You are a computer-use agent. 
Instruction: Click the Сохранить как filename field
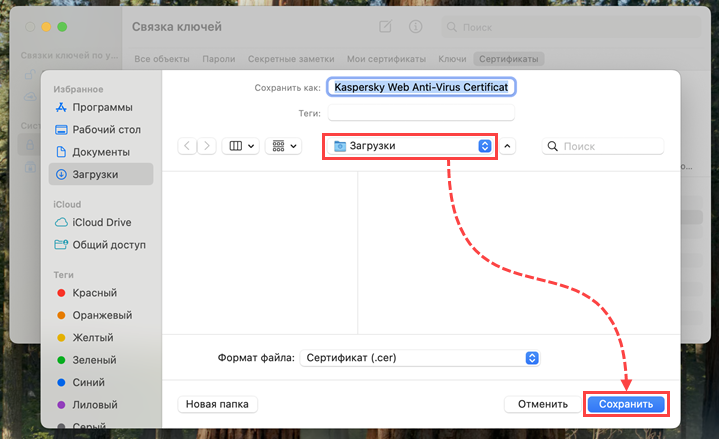tap(421, 87)
